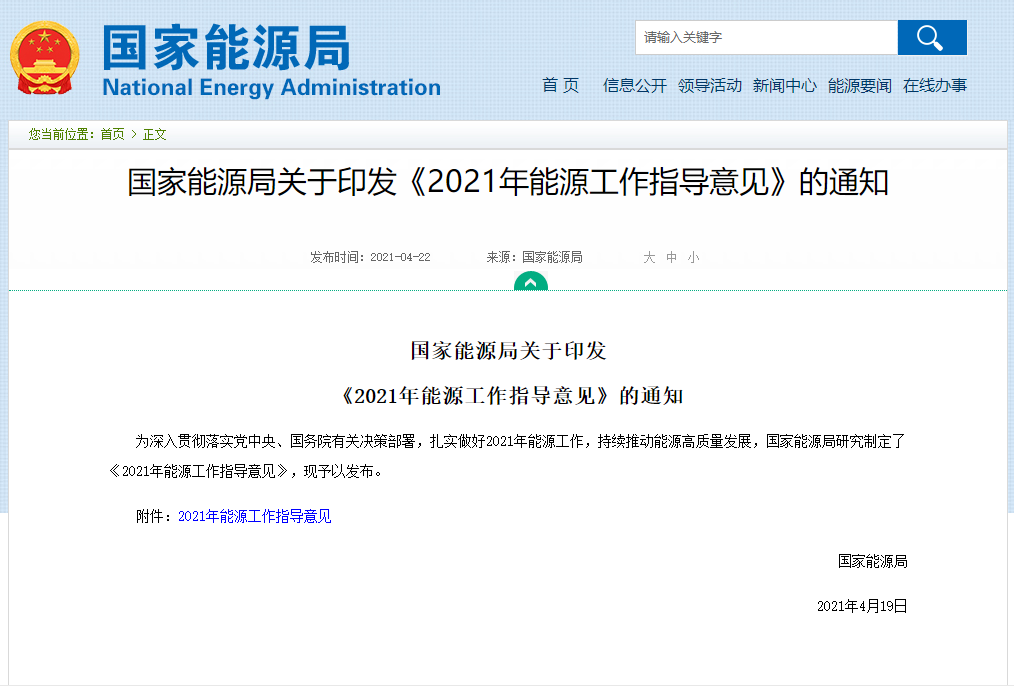
Task: Set font size to 大
Action: coord(649,257)
